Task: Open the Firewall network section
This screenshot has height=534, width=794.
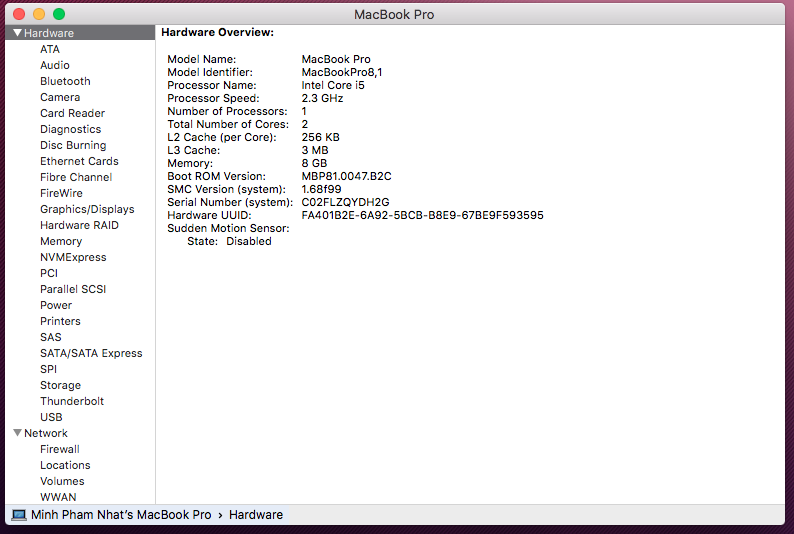Action: pos(60,449)
